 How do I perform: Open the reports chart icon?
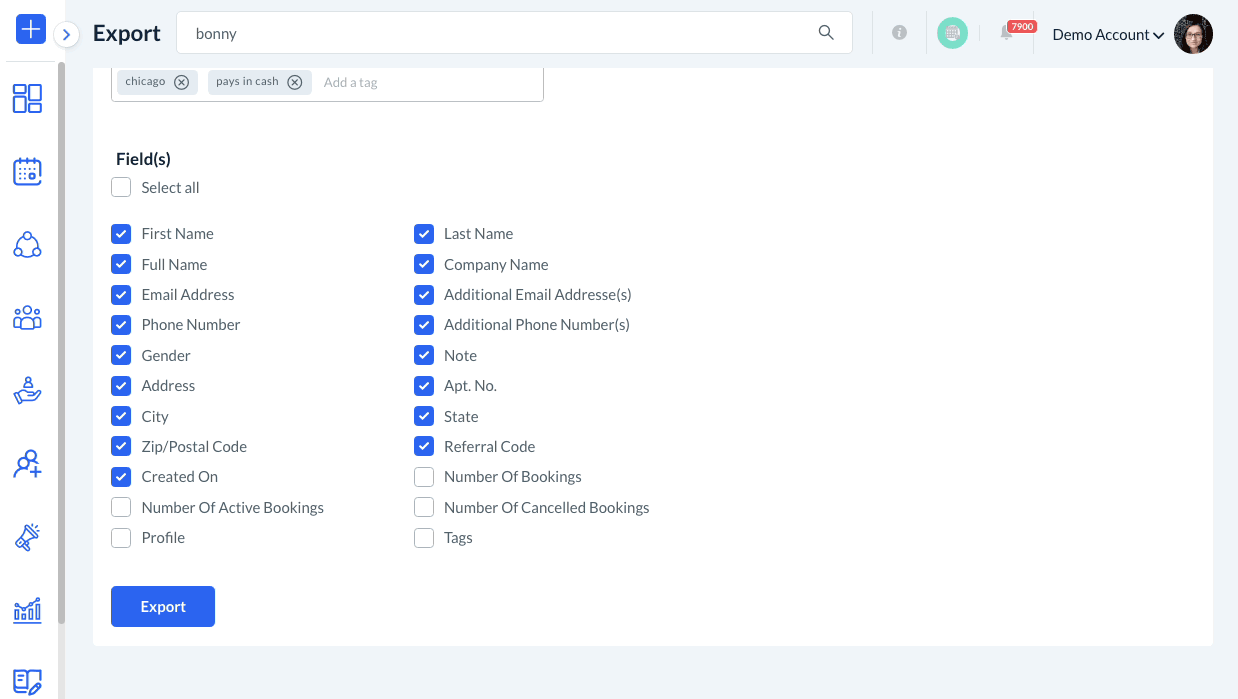27,610
